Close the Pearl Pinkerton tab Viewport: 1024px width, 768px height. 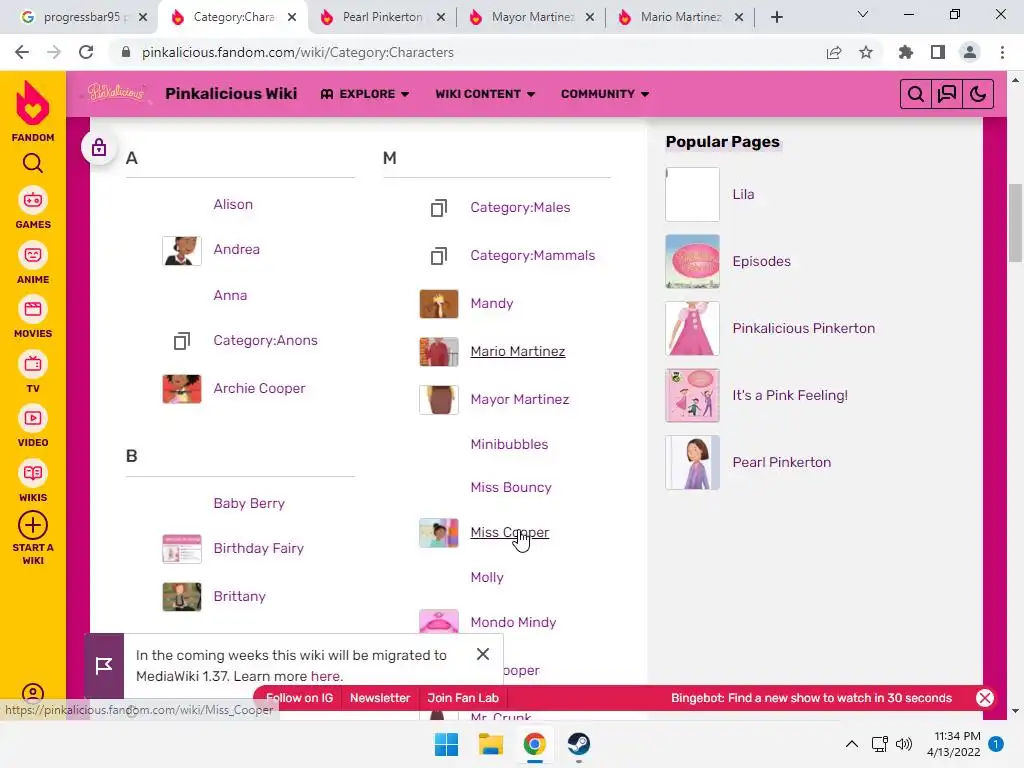pos(441,17)
